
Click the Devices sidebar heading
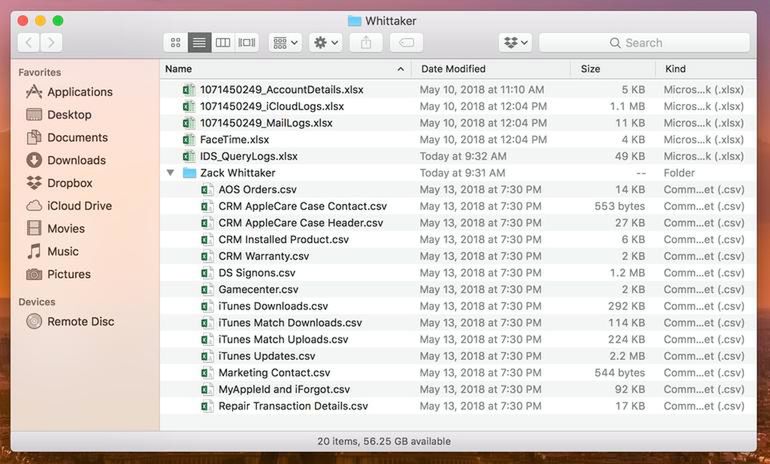coord(37,302)
